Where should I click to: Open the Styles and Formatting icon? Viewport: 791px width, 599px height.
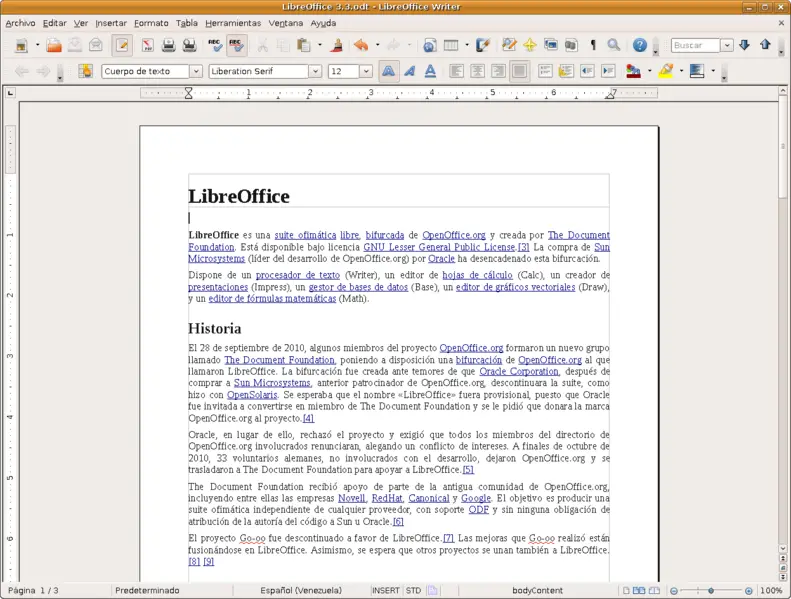[85, 71]
